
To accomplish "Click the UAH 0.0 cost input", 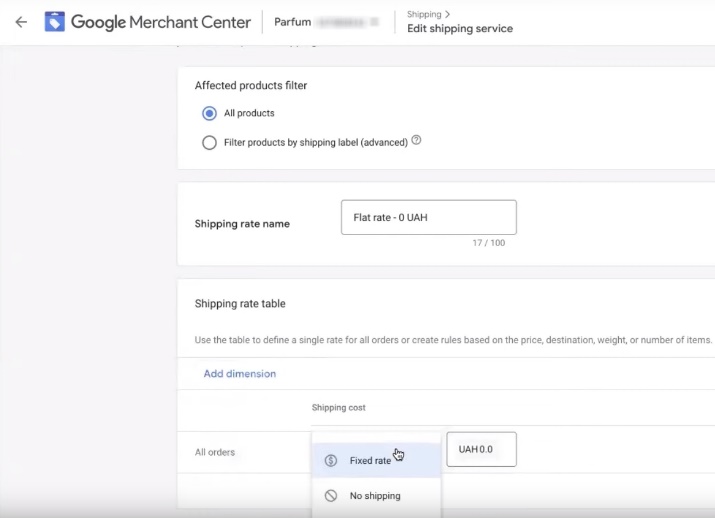I will point(481,450).
